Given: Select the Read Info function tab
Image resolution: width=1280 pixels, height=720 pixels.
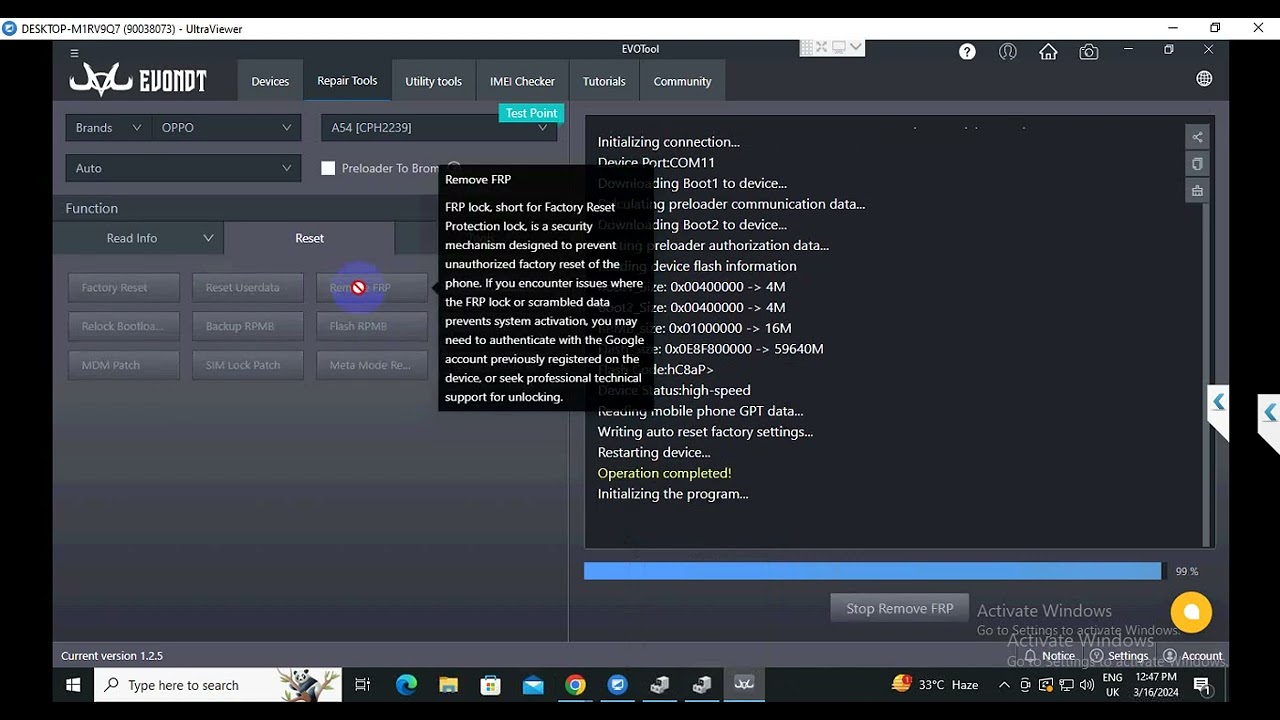Looking at the screenshot, I should click(x=138, y=238).
